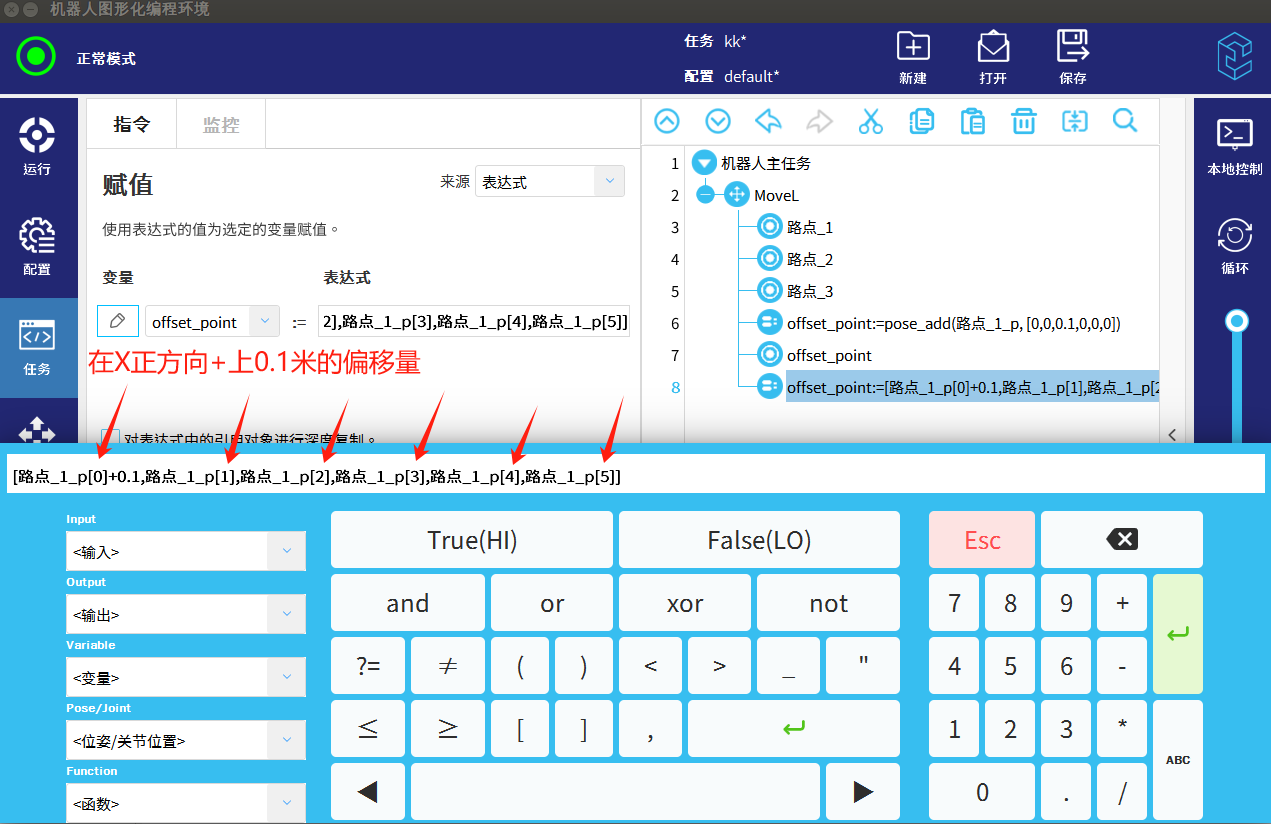Click the move-up circle arrow icon

(667, 122)
